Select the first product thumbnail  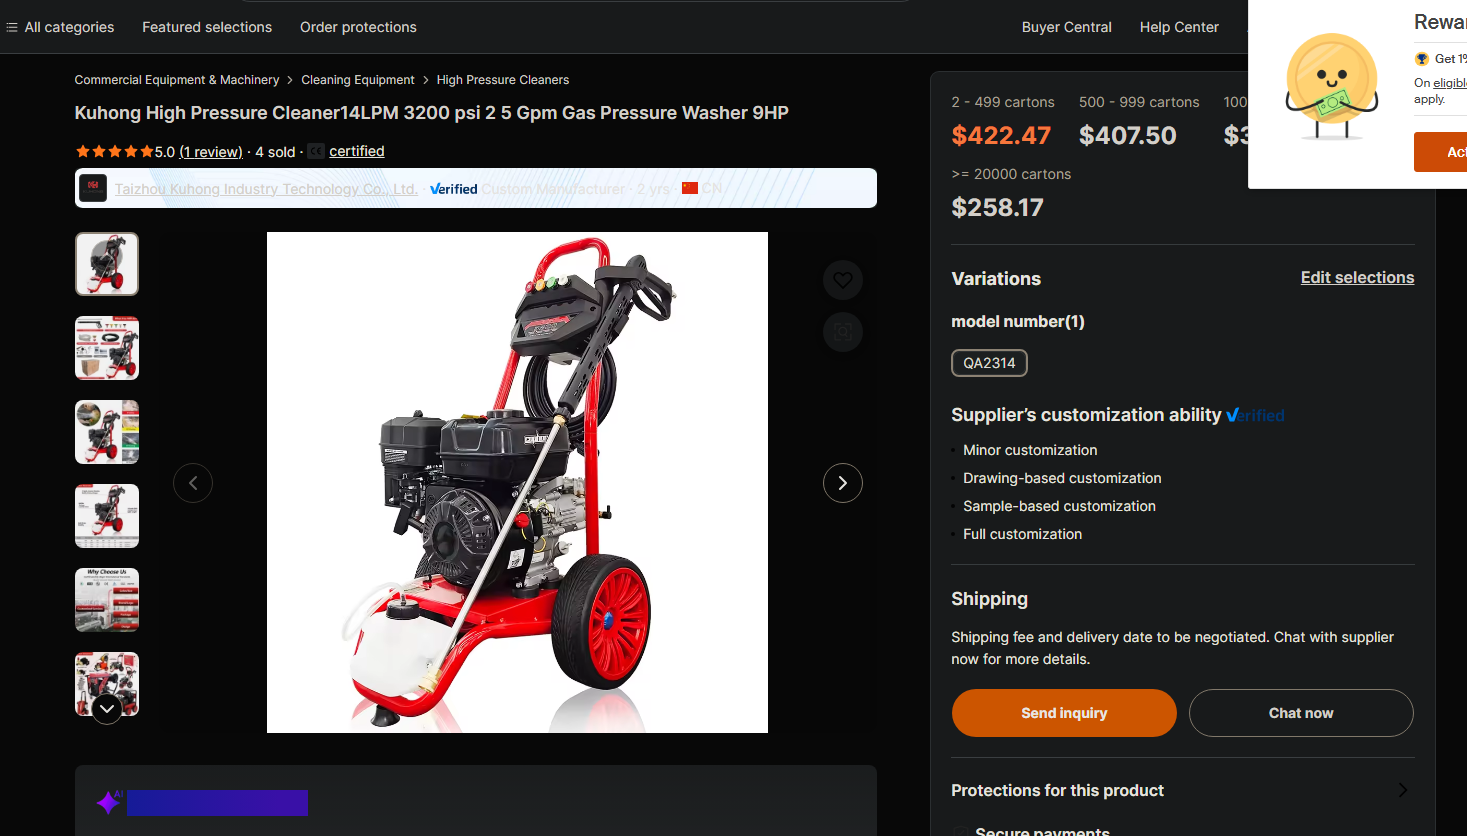tap(107, 264)
